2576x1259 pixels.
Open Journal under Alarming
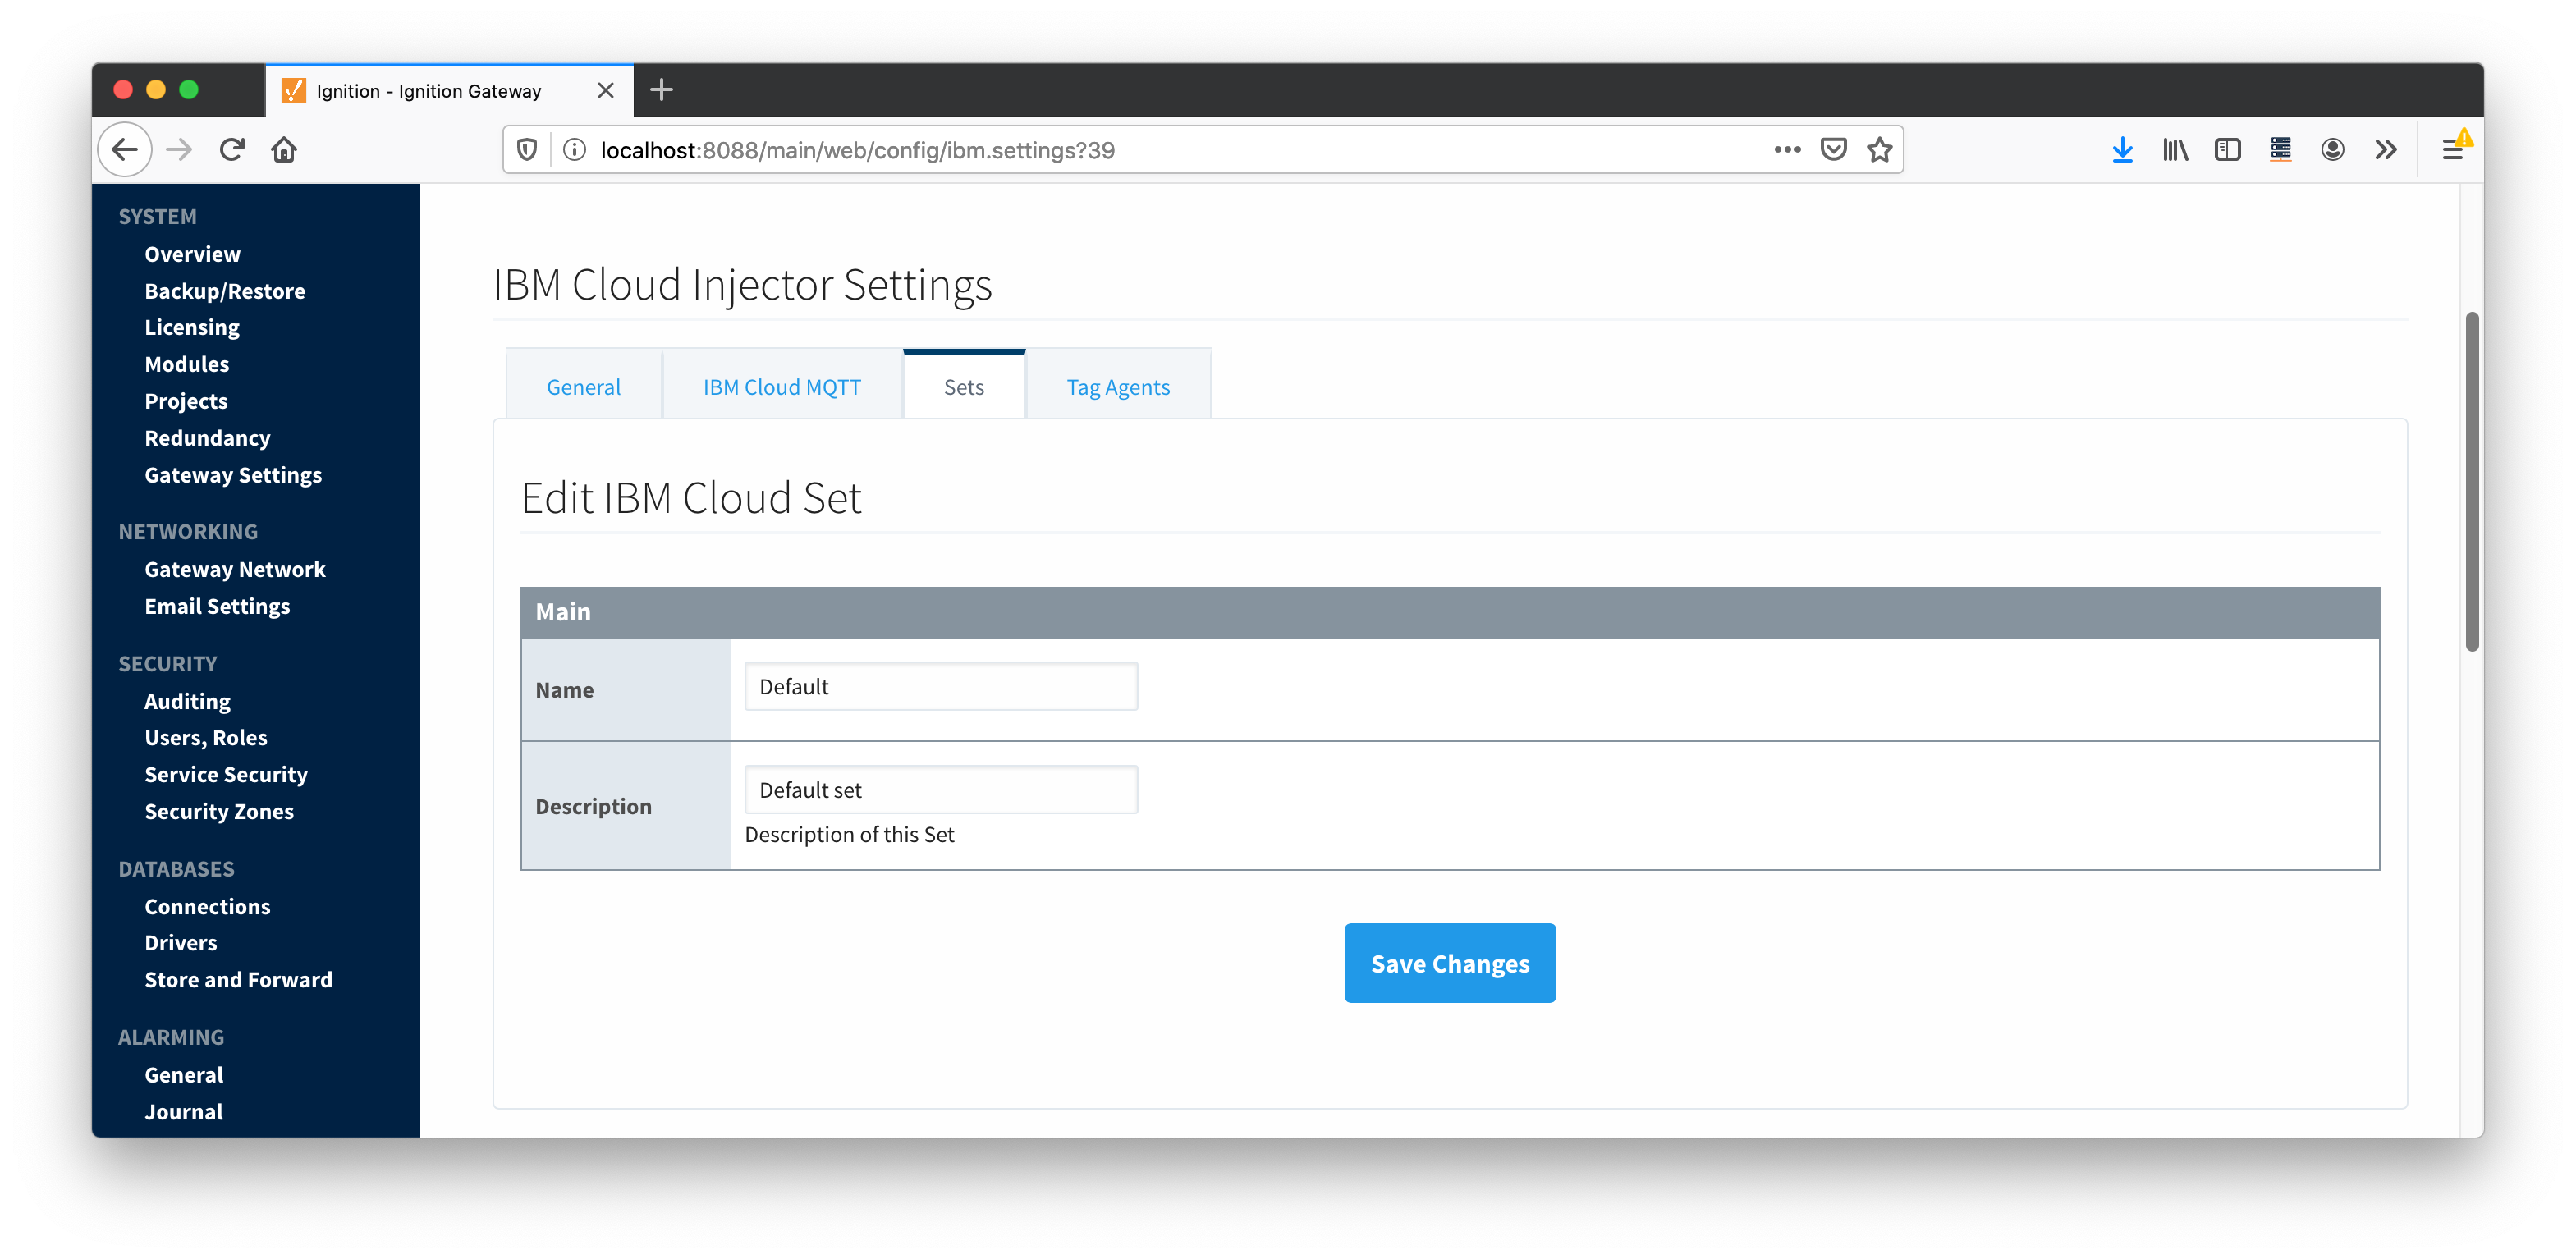[183, 1112]
